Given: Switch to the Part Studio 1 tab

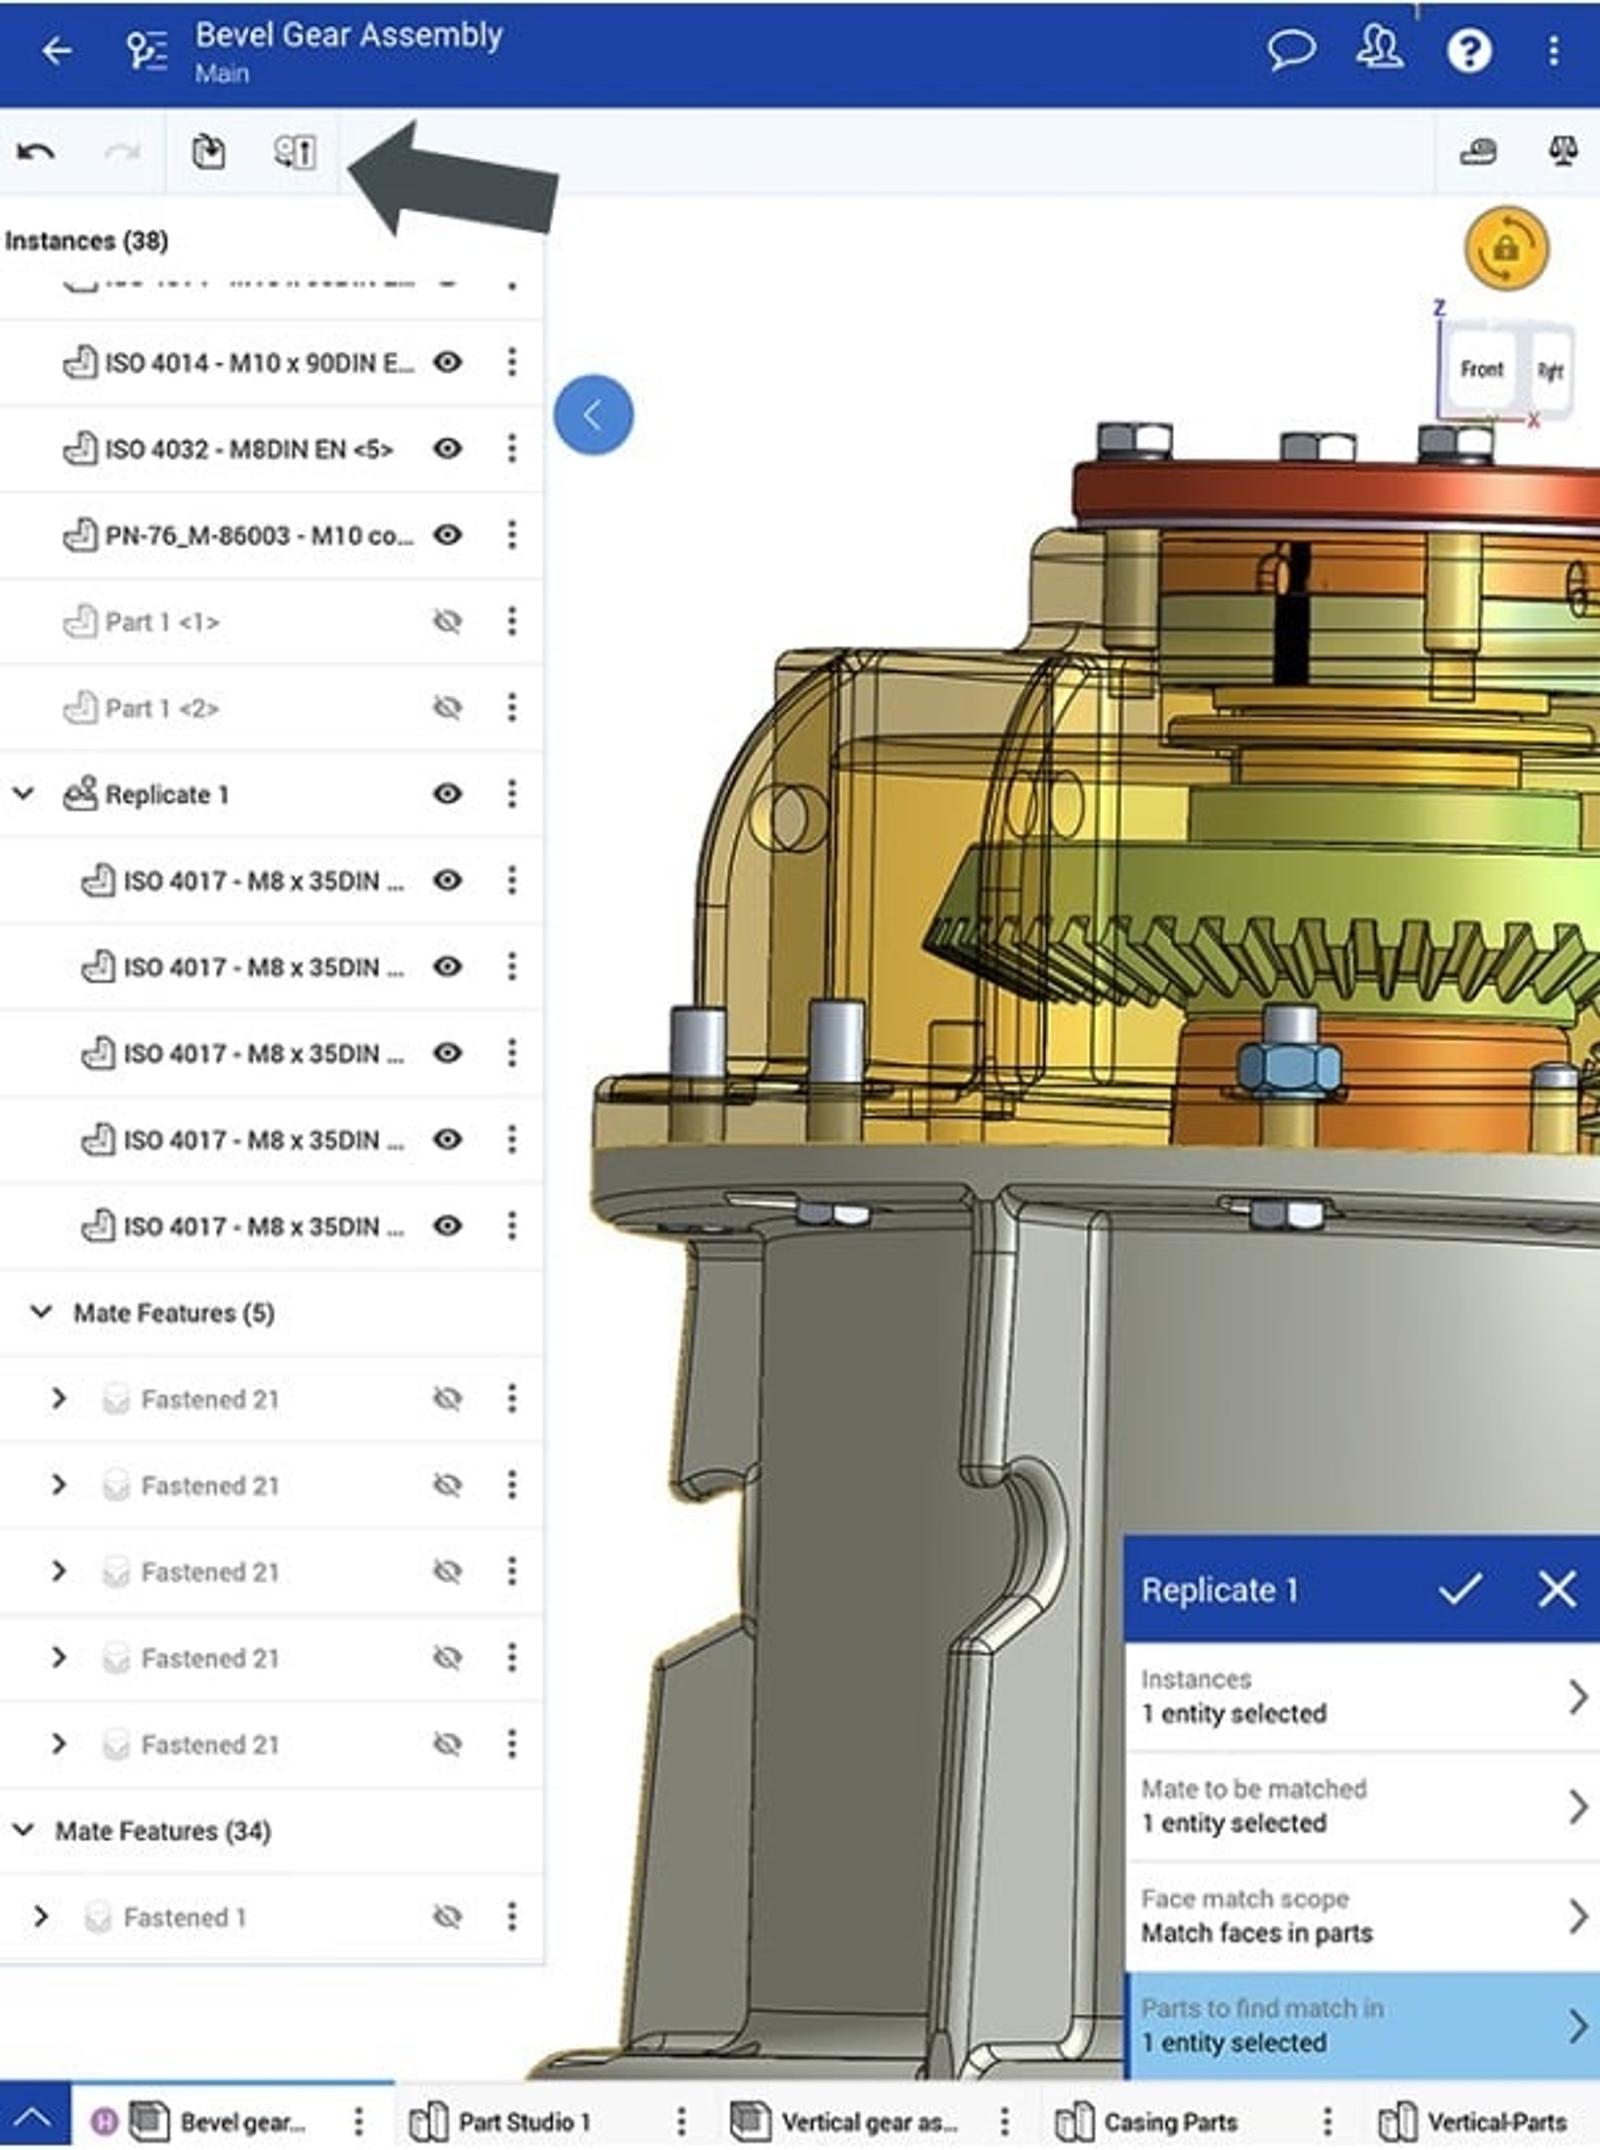Looking at the screenshot, I should pos(524,2121).
